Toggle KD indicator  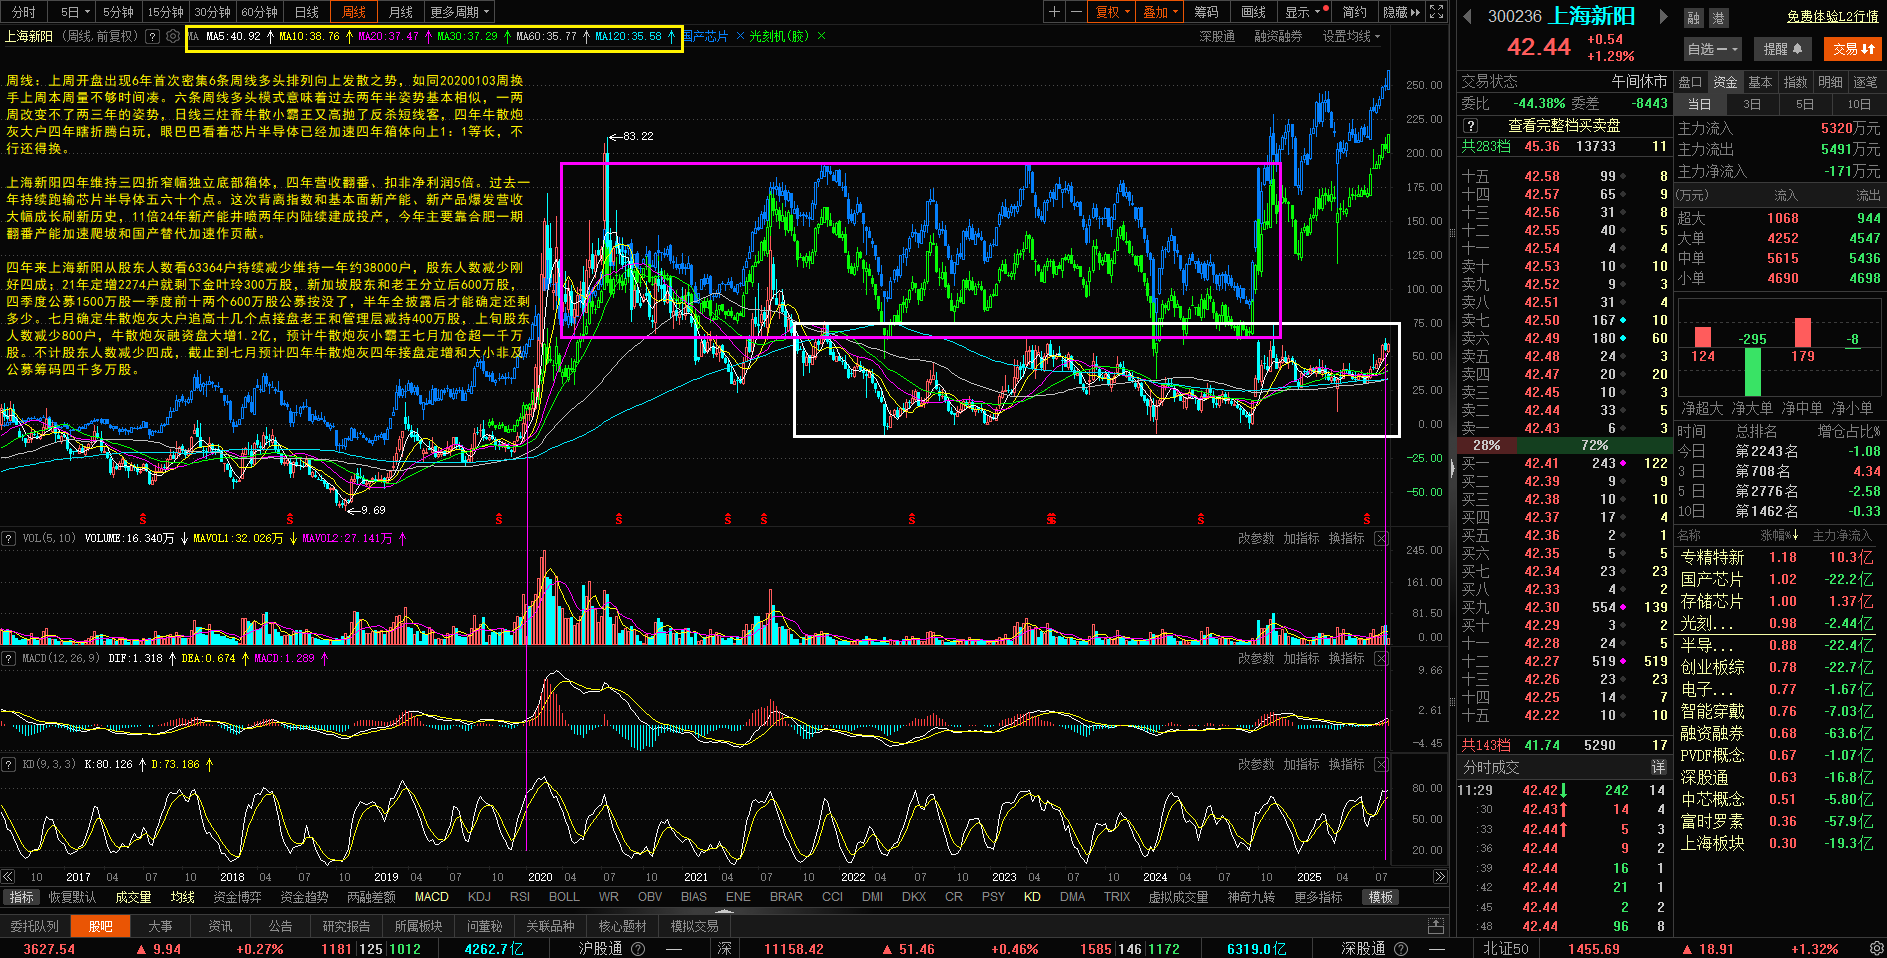point(1032,897)
